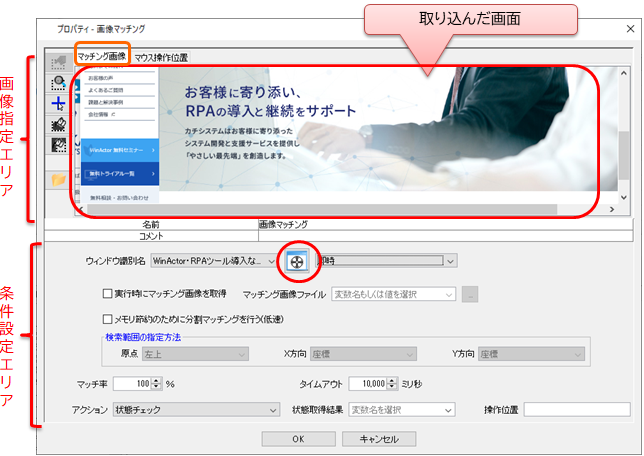Select the eraser-with-dotted-outline tool icon
This screenshot has width=644, height=456.
[x=58, y=124]
